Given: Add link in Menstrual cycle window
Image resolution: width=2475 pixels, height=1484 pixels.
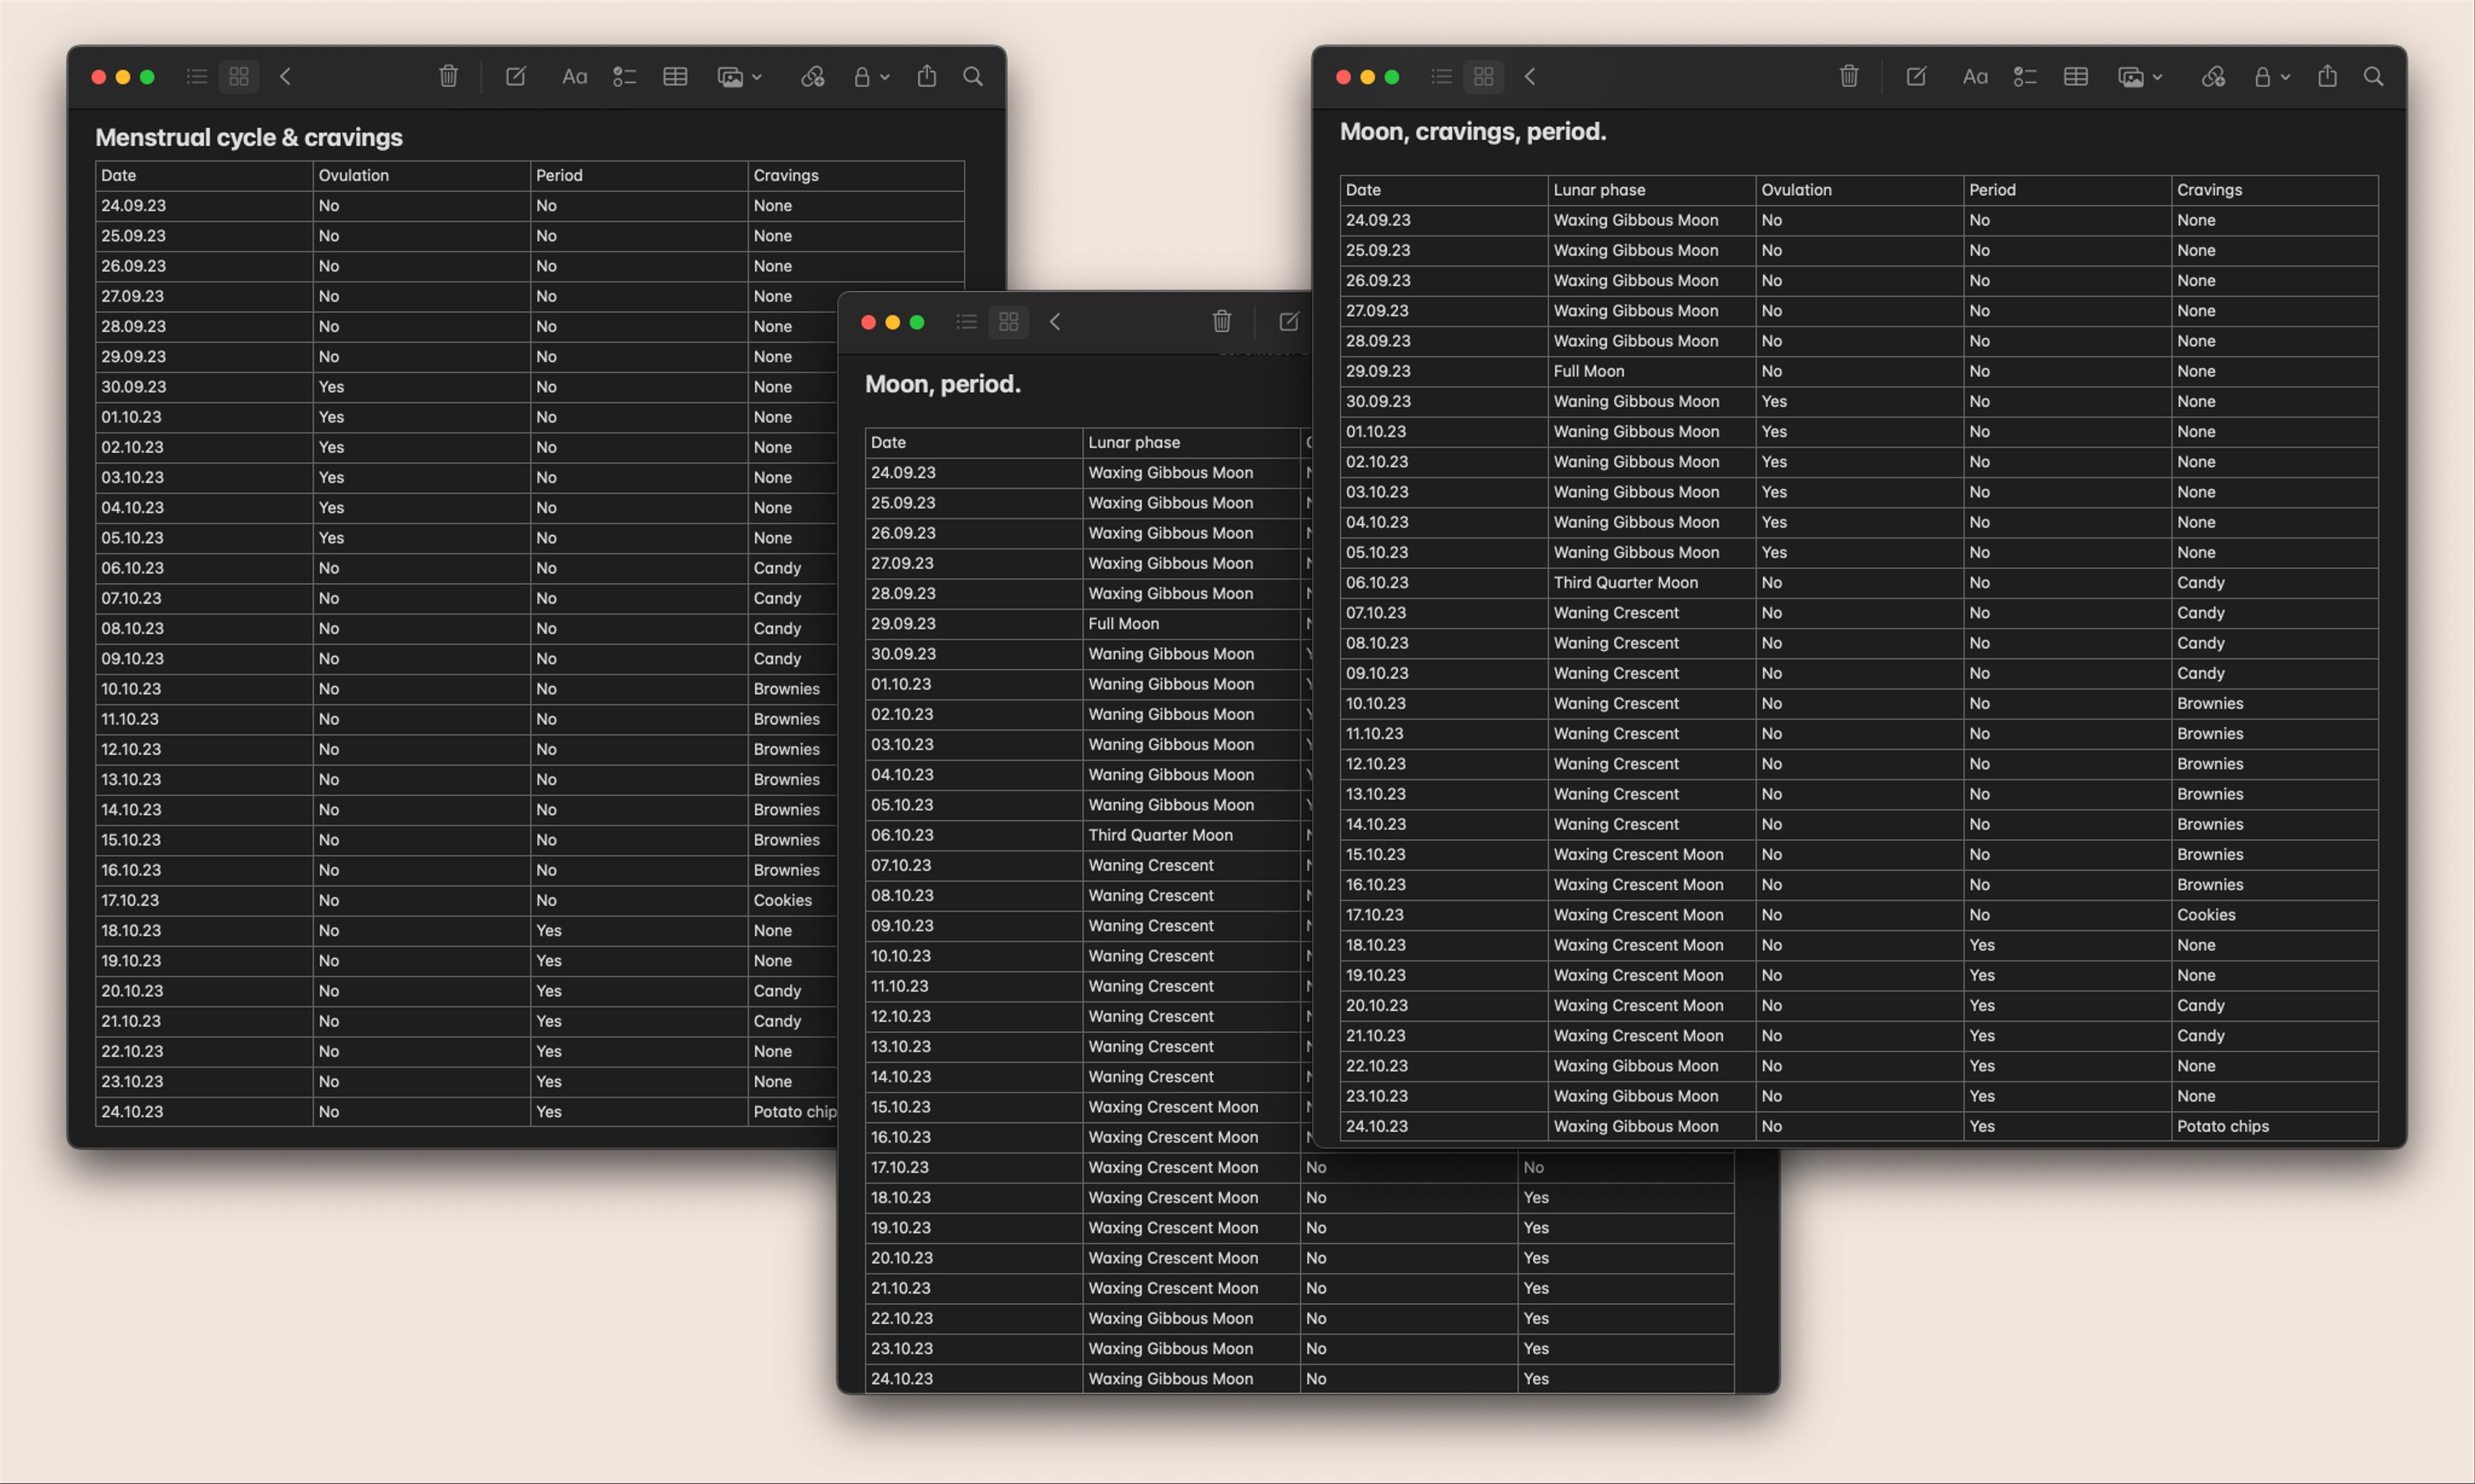Looking at the screenshot, I should click(x=813, y=77).
